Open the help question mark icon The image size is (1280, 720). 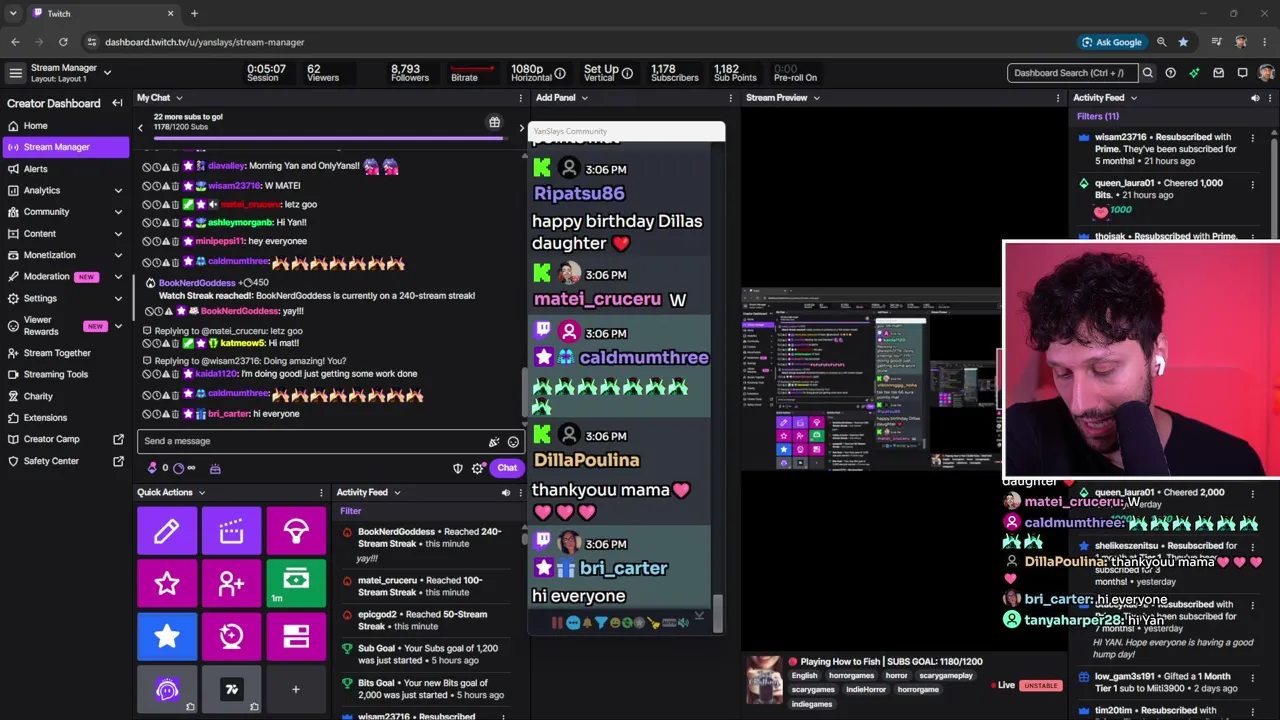(1170, 73)
